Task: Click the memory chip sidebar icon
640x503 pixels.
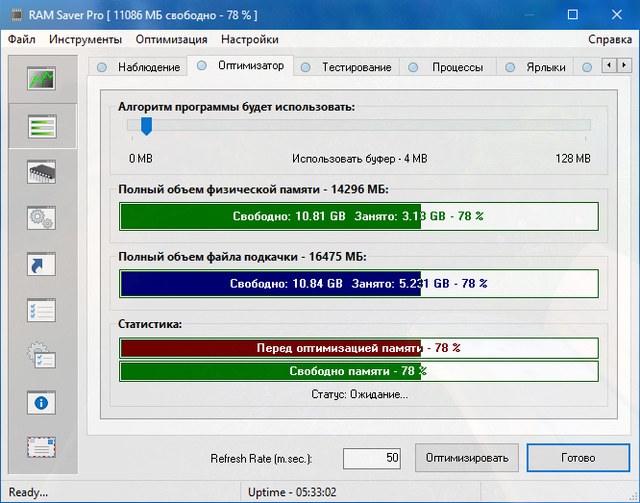Action: tap(42, 172)
